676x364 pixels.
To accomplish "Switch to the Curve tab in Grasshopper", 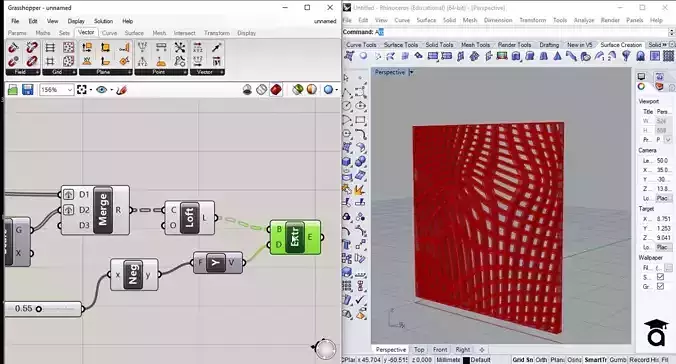I will [x=110, y=33].
